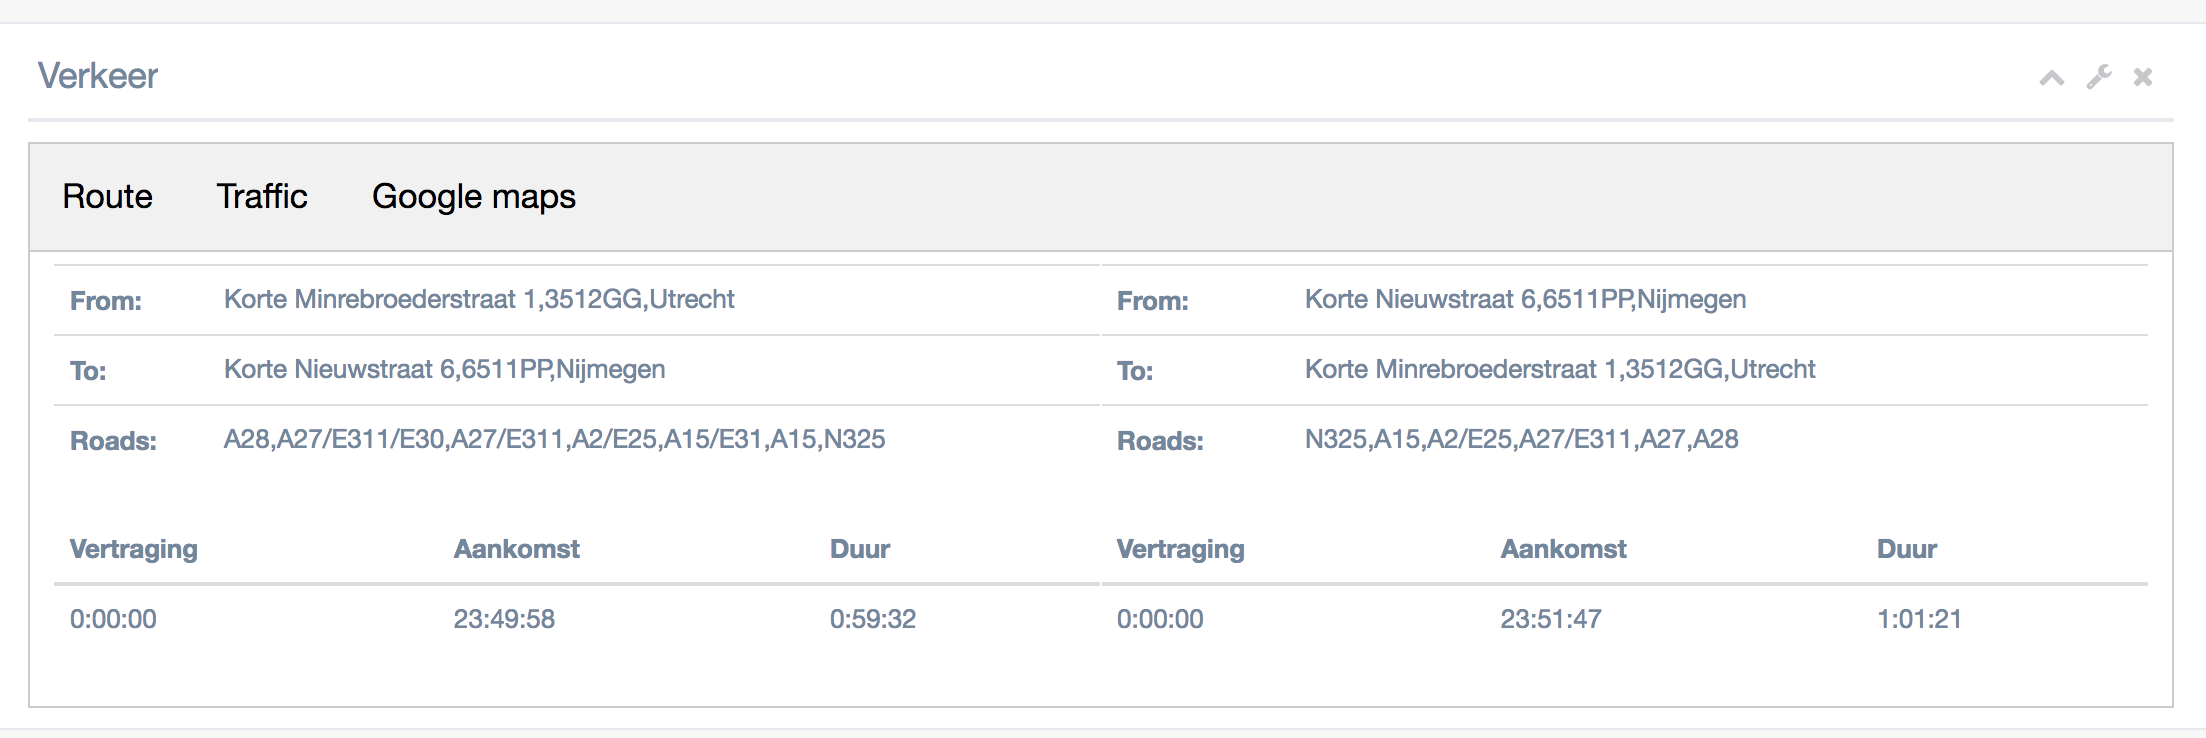Select duration value 1:01:21

pos(1920,619)
